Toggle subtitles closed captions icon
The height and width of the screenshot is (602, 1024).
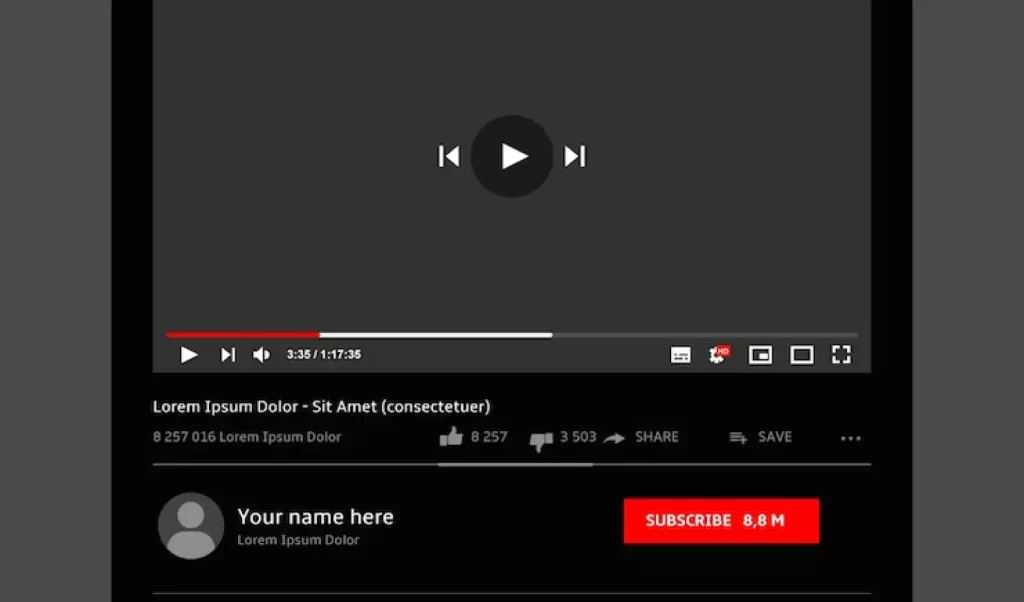point(680,355)
